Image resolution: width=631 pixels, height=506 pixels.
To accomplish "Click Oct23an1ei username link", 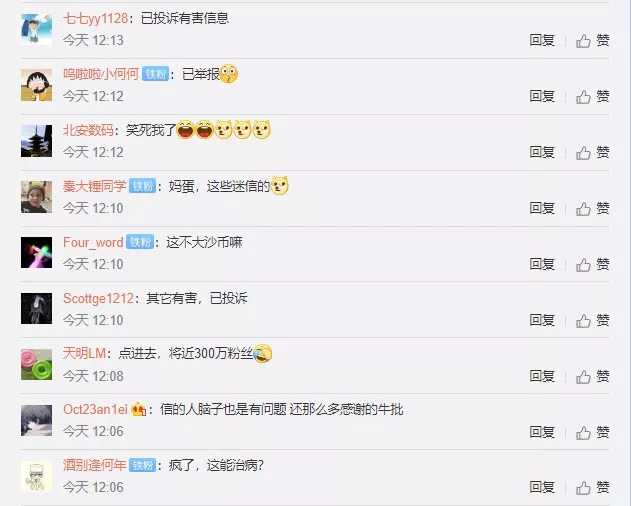I will pyautogui.click(x=95, y=409).
